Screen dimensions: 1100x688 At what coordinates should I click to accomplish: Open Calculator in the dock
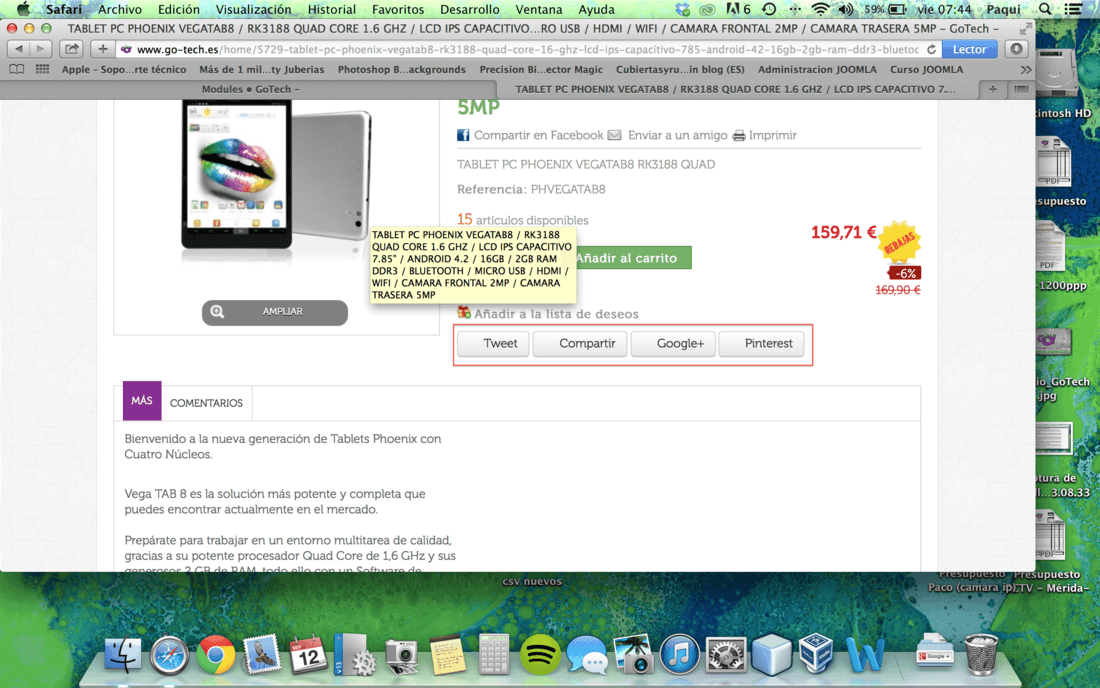pyautogui.click(x=494, y=656)
